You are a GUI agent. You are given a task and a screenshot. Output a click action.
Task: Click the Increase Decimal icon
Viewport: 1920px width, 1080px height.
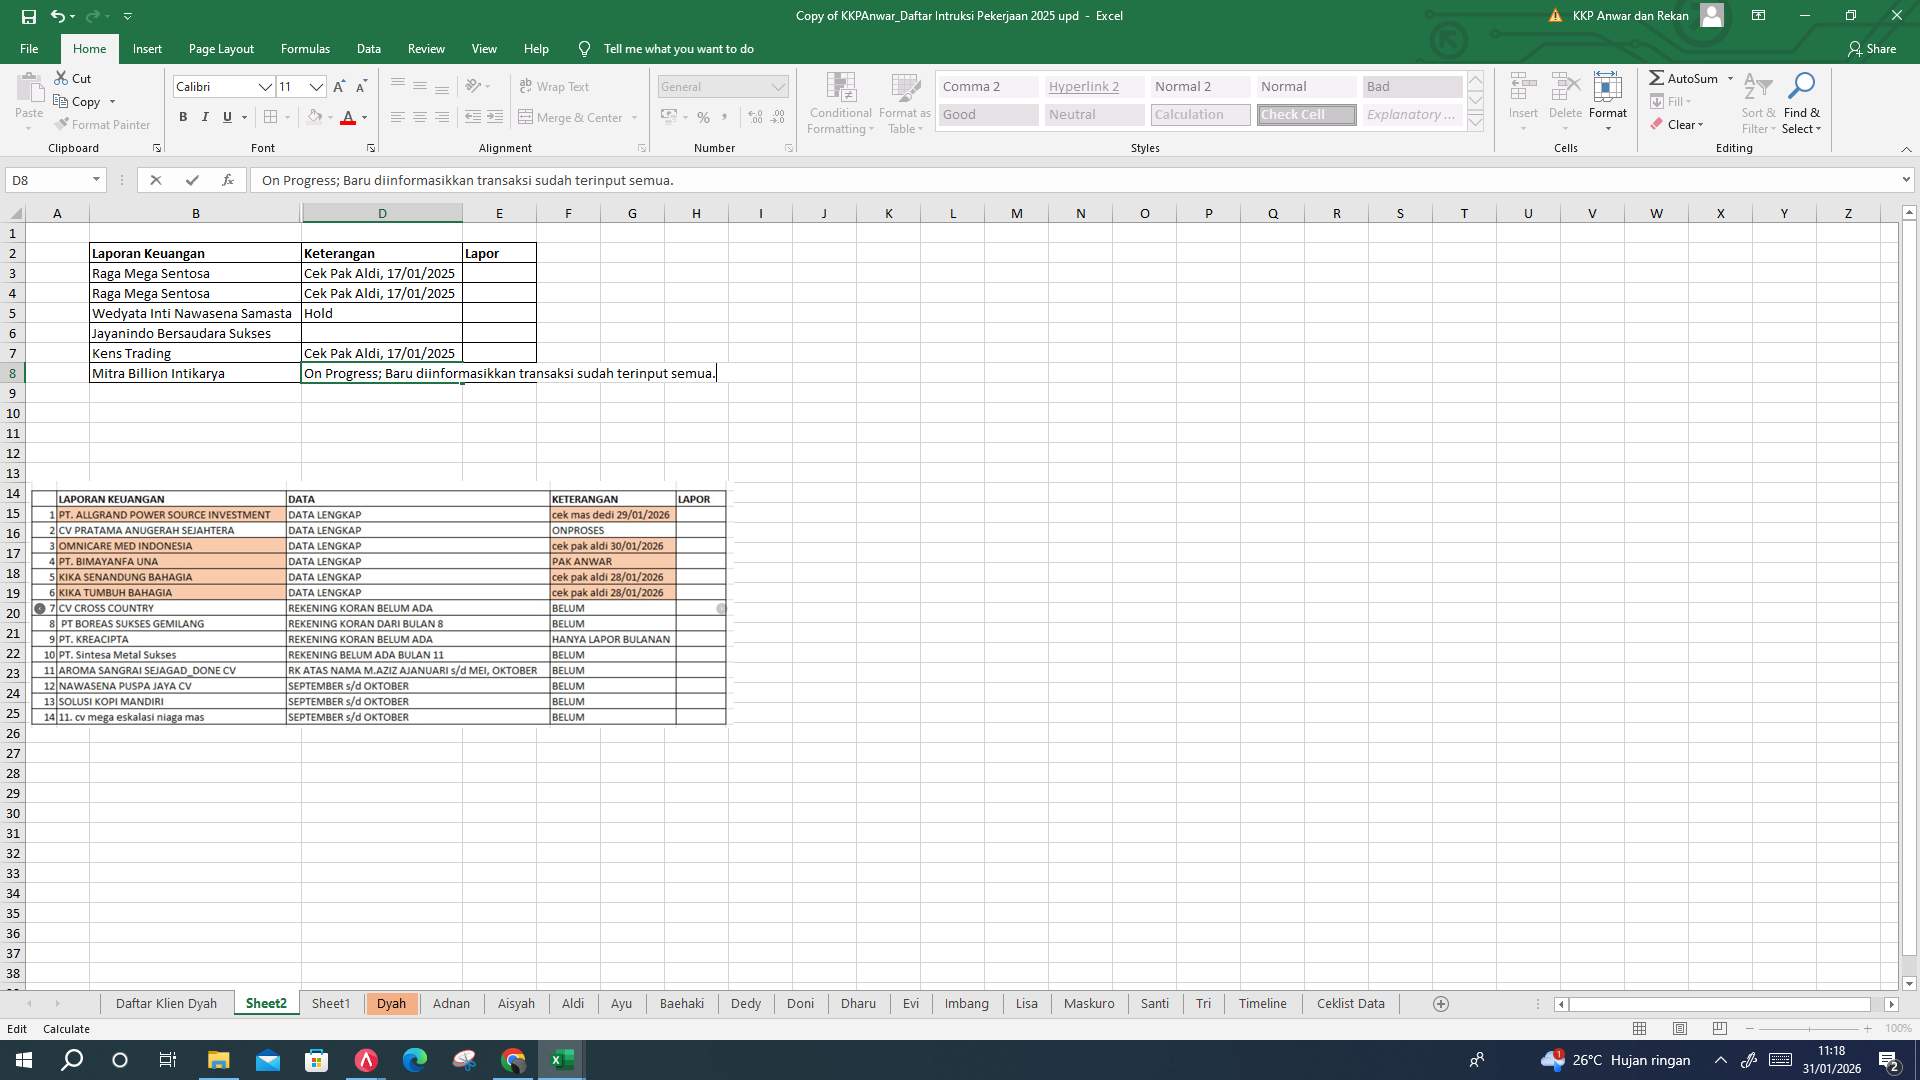point(753,117)
